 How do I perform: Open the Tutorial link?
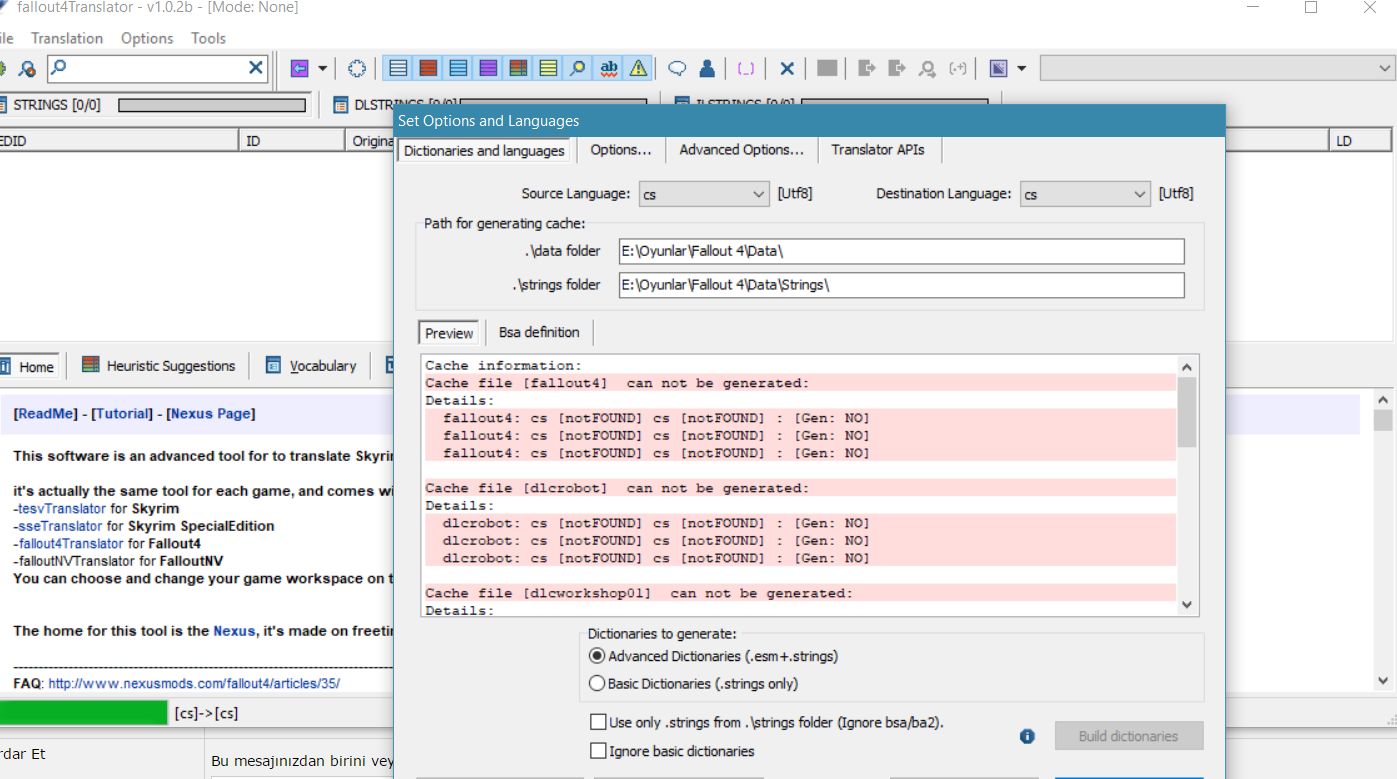122,413
